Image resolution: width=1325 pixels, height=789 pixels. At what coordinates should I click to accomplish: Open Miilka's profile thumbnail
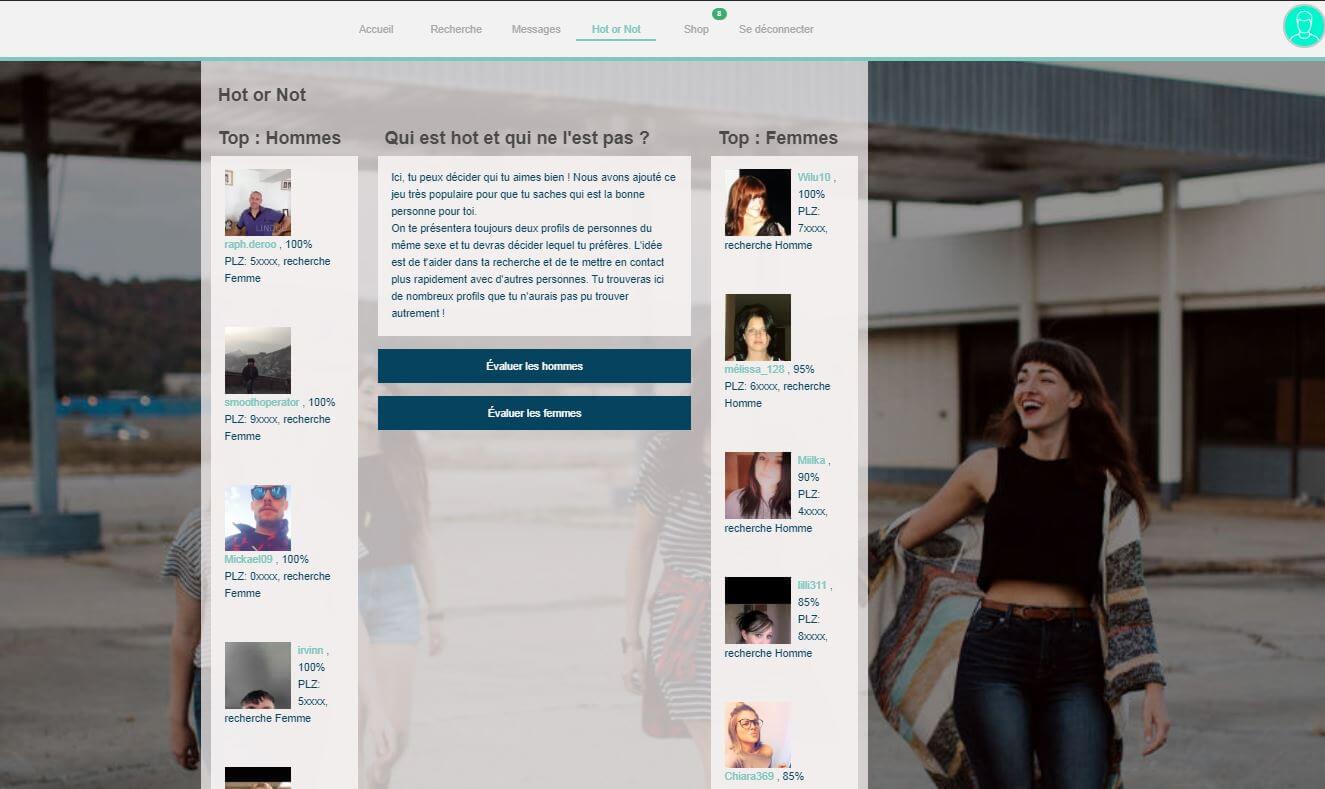(757, 485)
